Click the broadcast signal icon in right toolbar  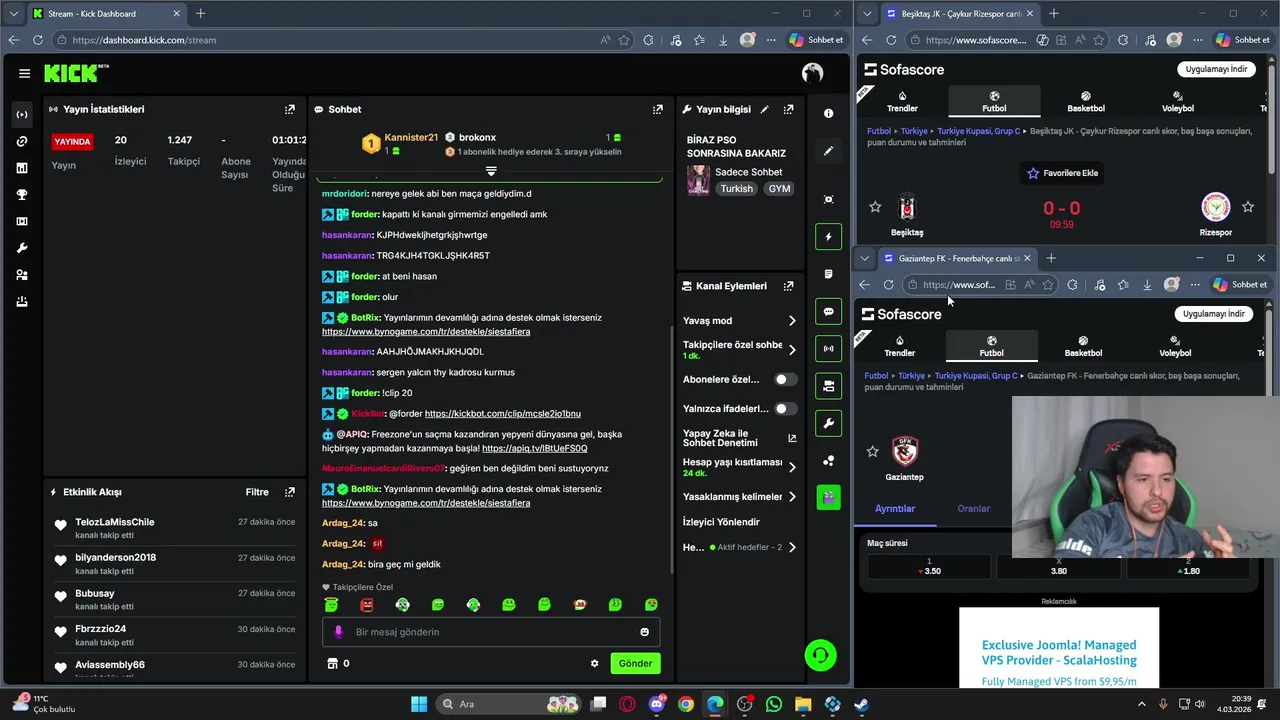click(828, 349)
